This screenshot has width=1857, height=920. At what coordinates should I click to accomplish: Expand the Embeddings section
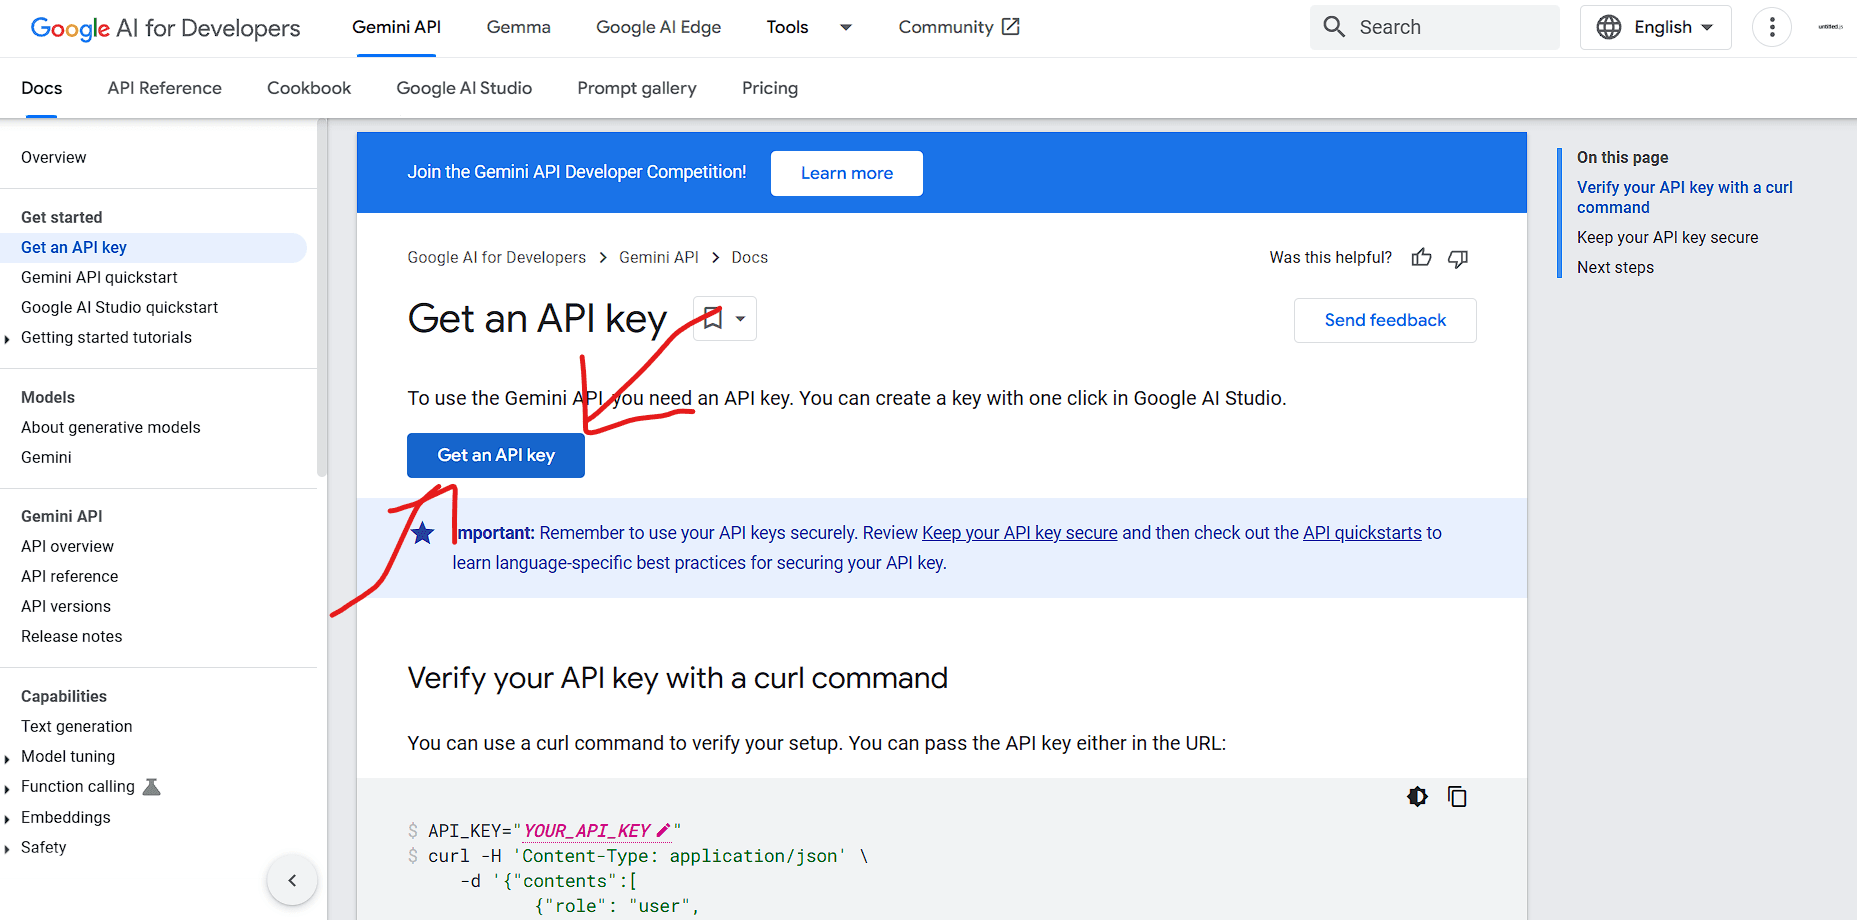click(x=8, y=819)
